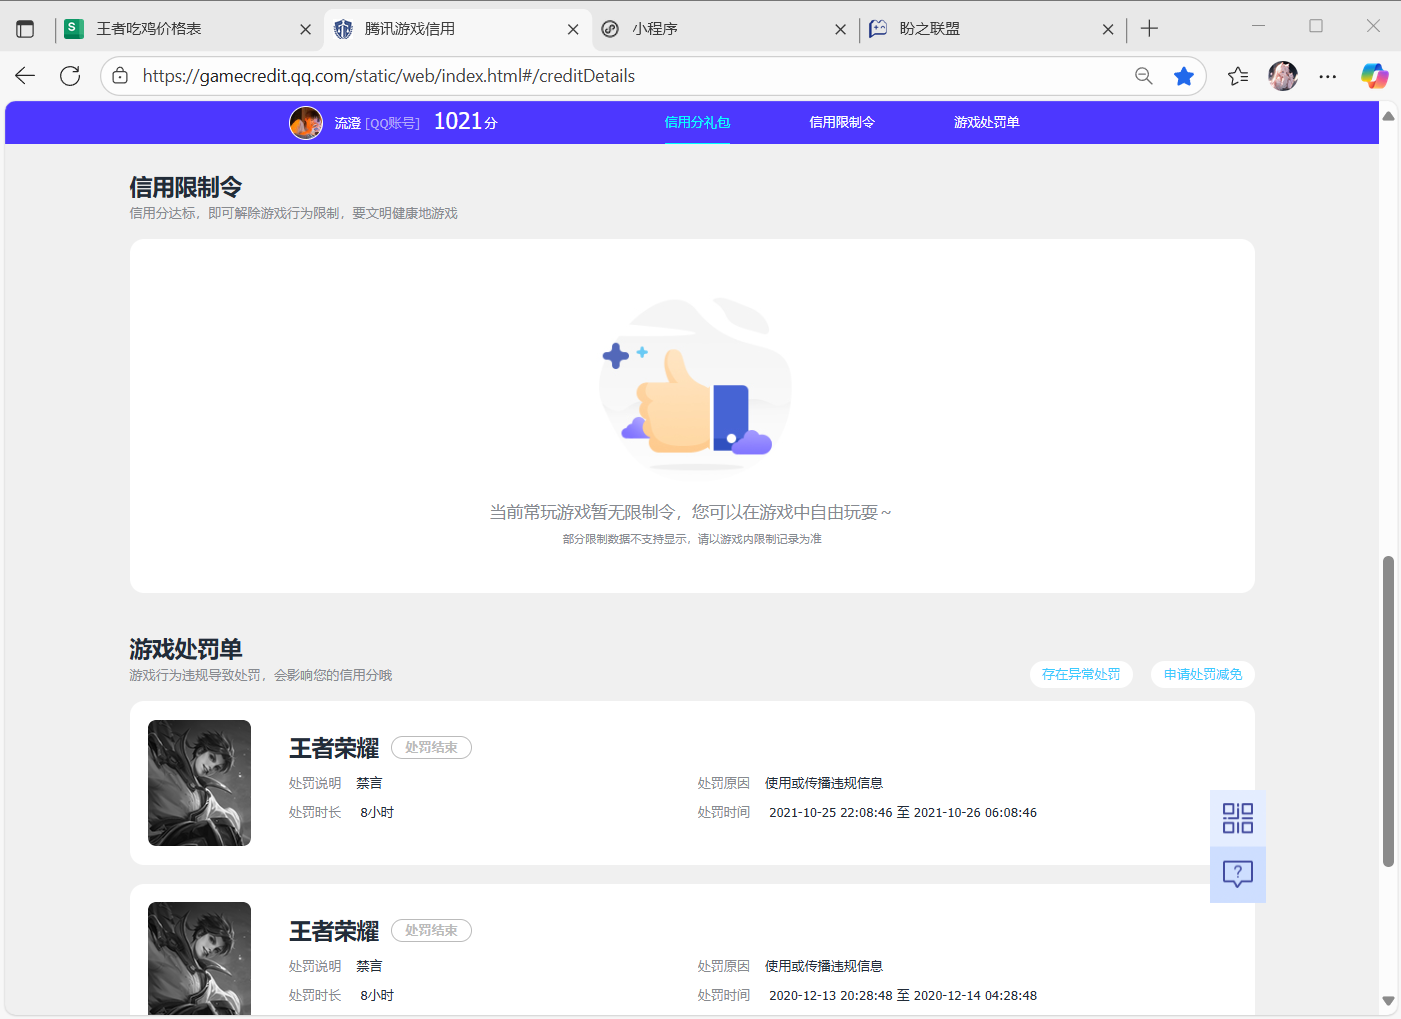The image size is (1401, 1019).
Task: Click the browser address bar URL
Action: pyautogui.click(x=389, y=76)
